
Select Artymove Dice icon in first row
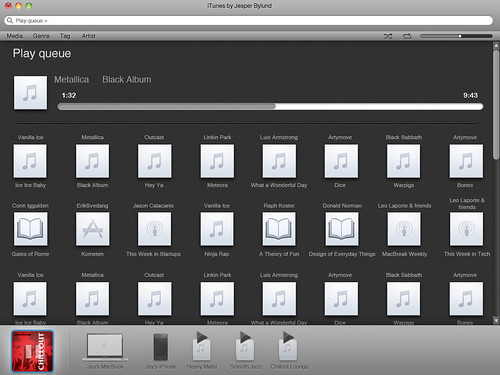(341, 161)
